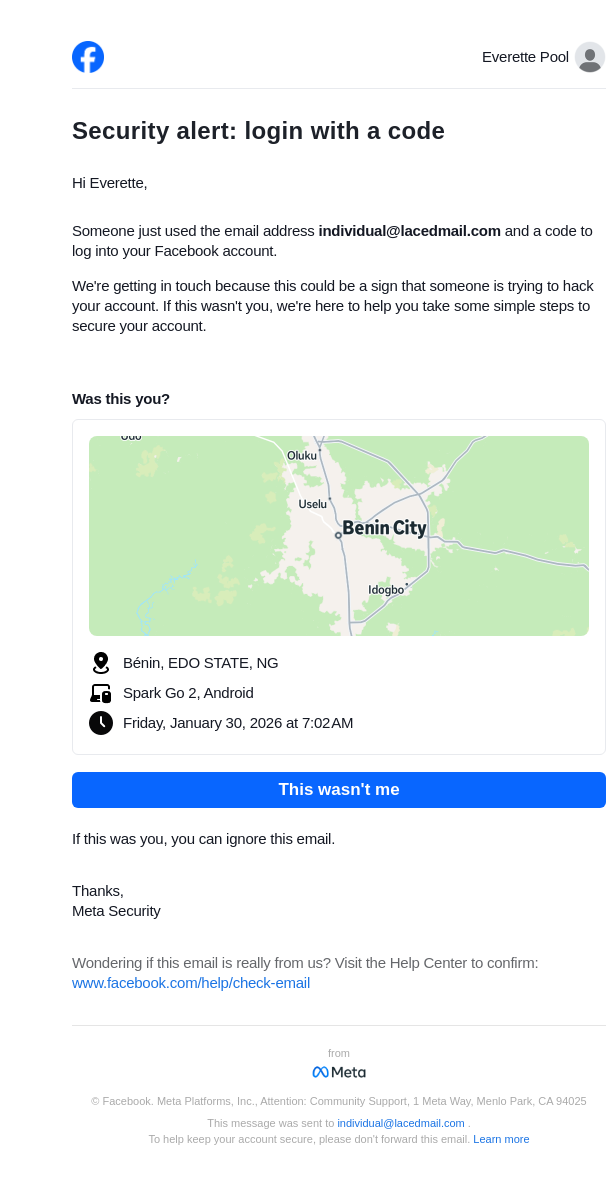Click the "Bénin, EDO STATE, NG" location text
The height and width of the screenshot is (1195, 614).
201,663
